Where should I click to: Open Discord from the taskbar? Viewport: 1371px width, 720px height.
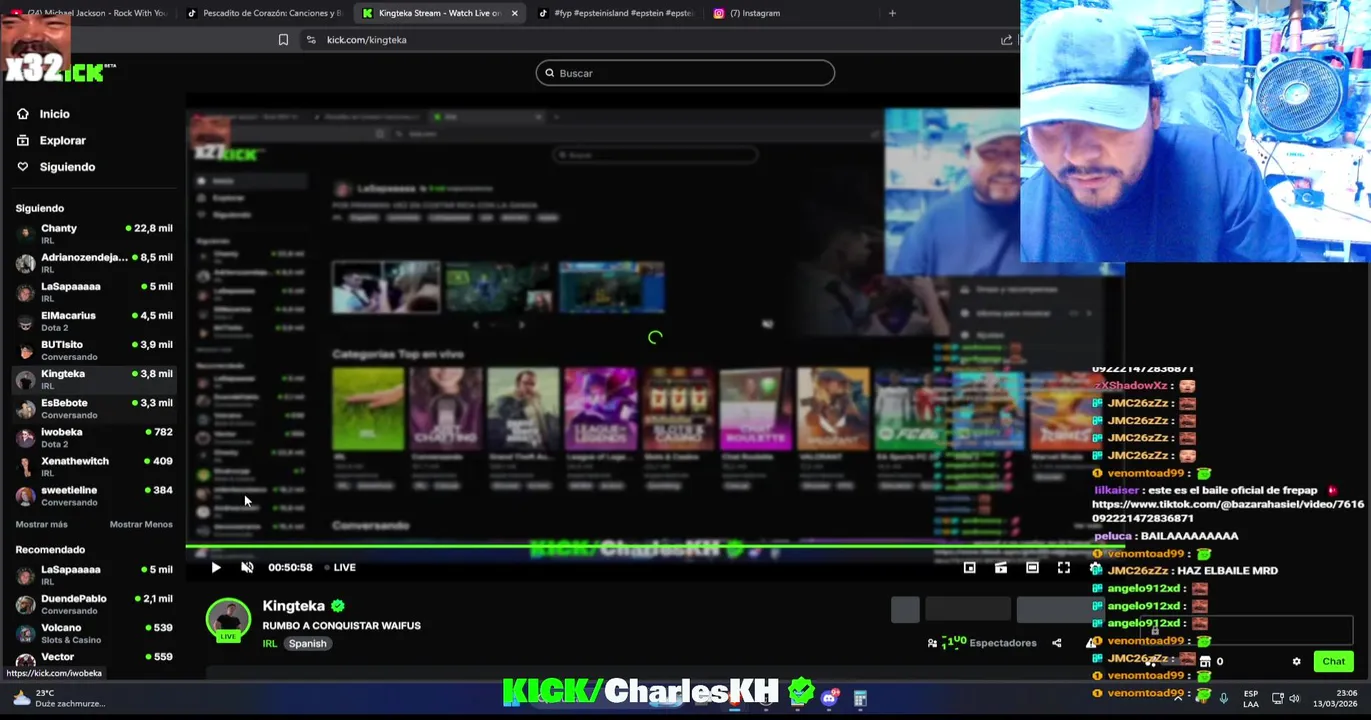pyautogui.click(x=829, y=698)
